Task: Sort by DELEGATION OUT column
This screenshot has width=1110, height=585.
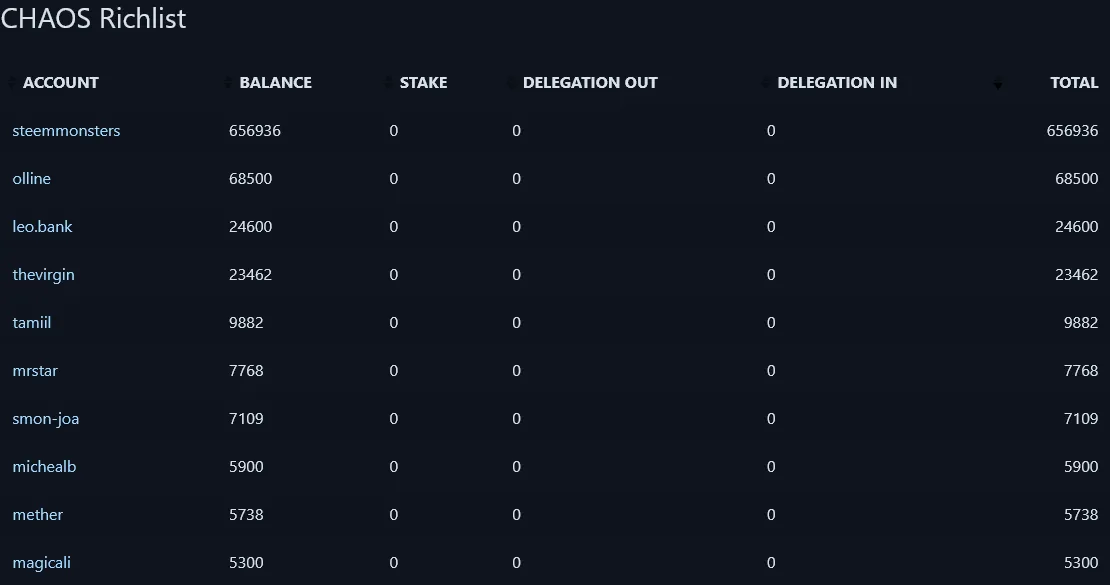Action: click(x=590, y=83)
